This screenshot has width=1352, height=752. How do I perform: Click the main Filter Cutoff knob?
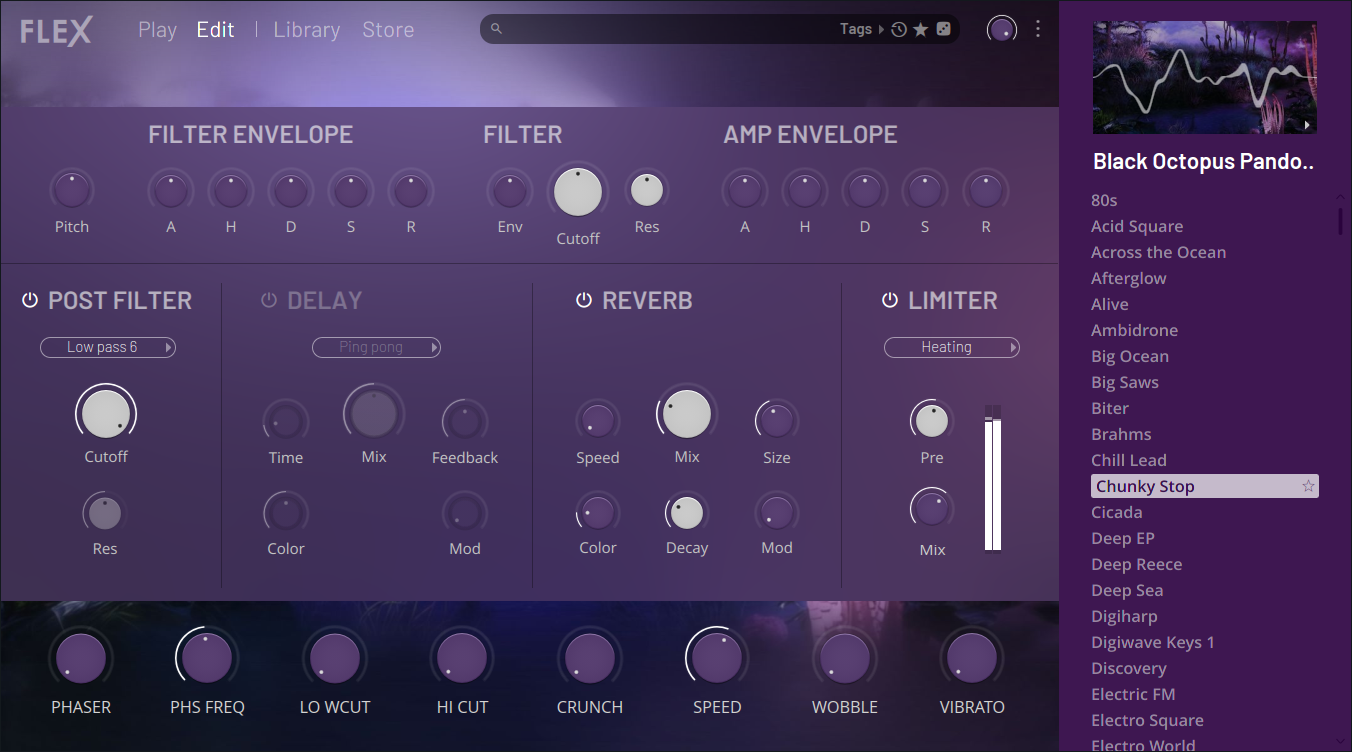(x=578, y=192)
